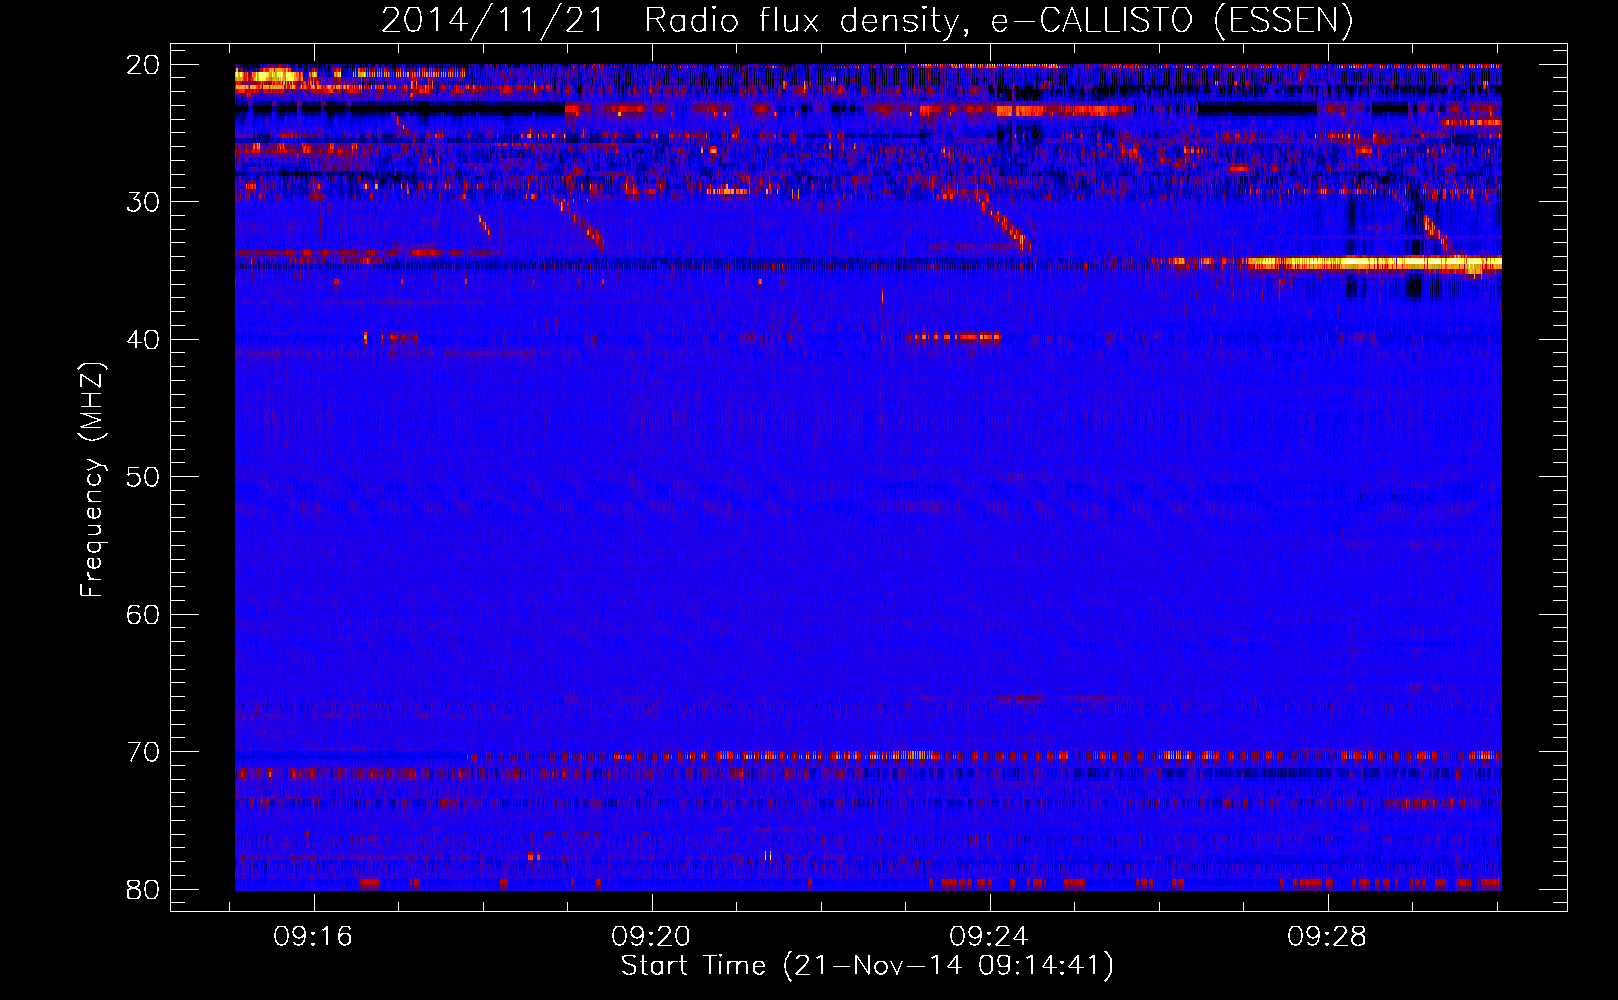The height and width of the screenshot is (1000, 1618).
Task: Click the frequency tick label '60'
Action: pos(143,615)
